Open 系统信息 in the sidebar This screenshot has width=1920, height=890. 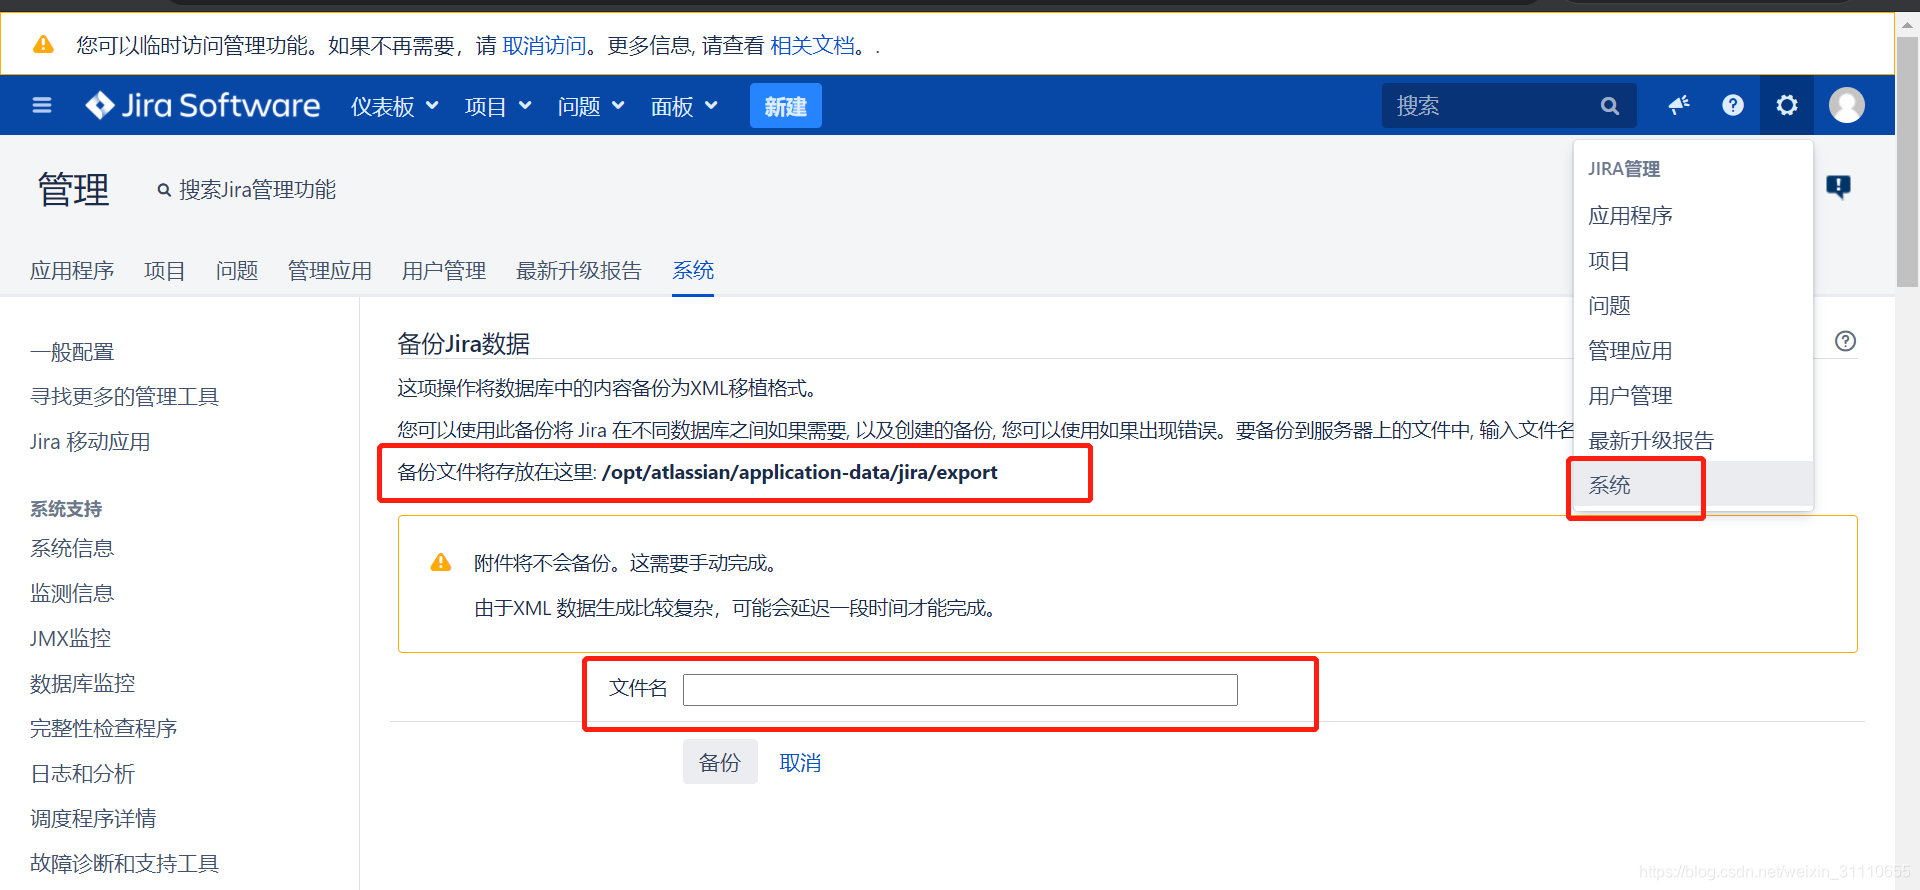click(72, 548)
